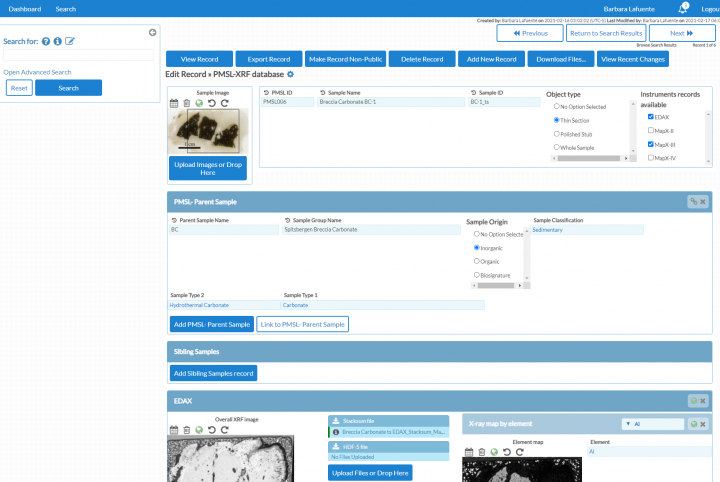Select No Option Selected under Object type

557,106
